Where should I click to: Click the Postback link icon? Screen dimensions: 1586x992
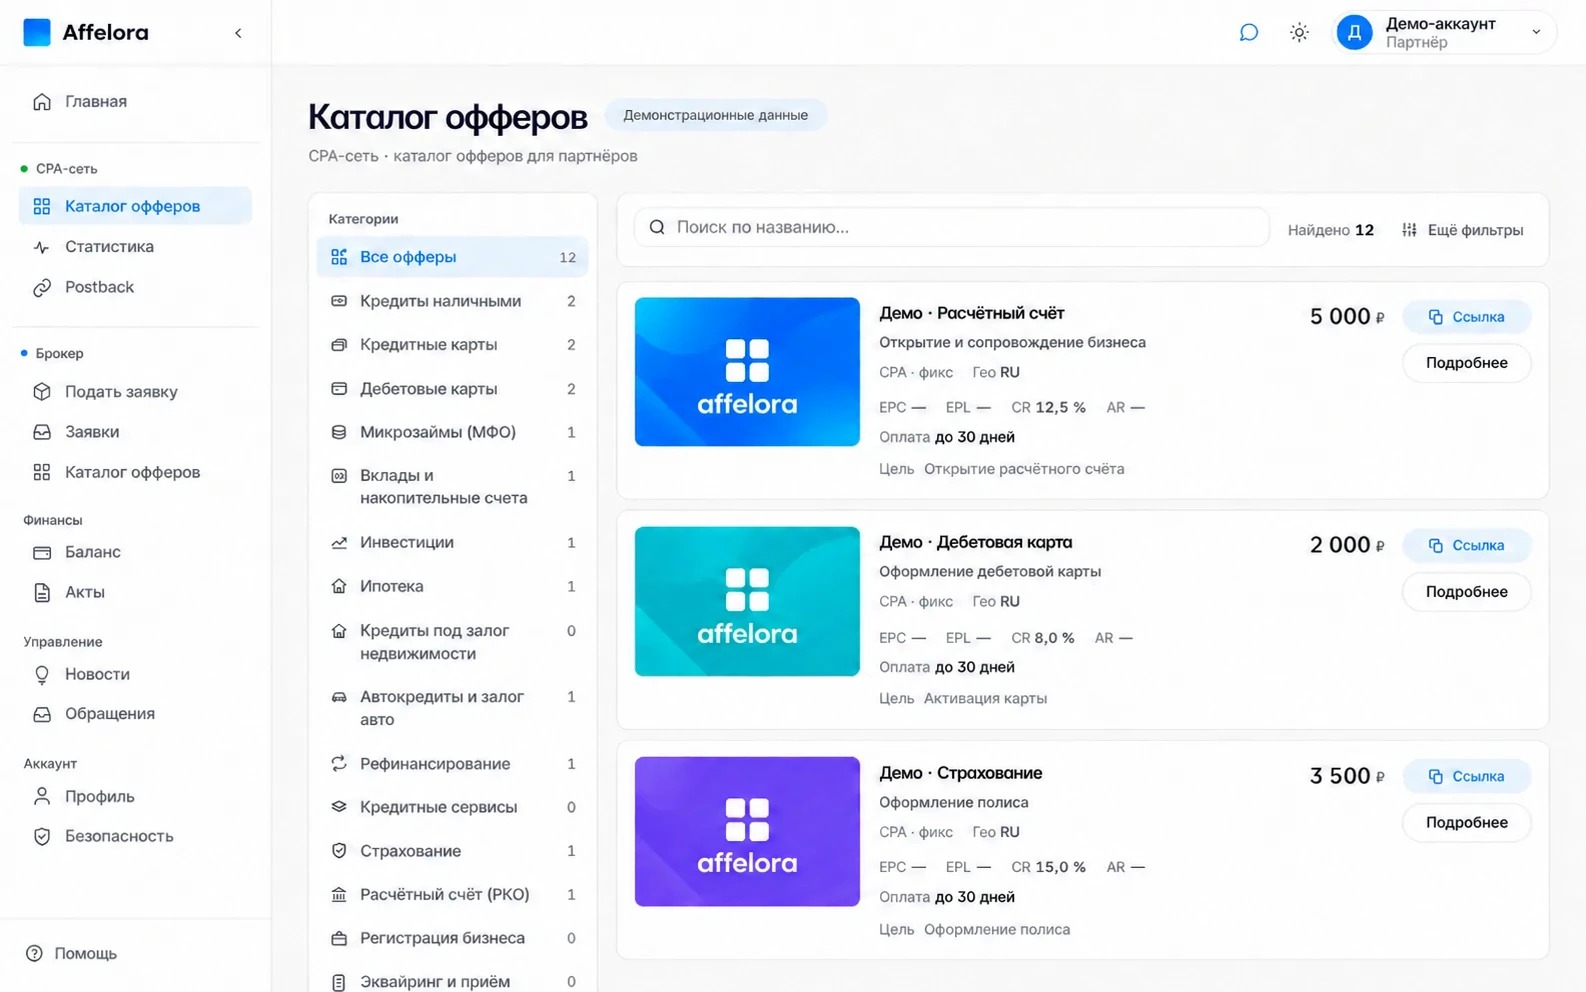[x=42, y=288]
